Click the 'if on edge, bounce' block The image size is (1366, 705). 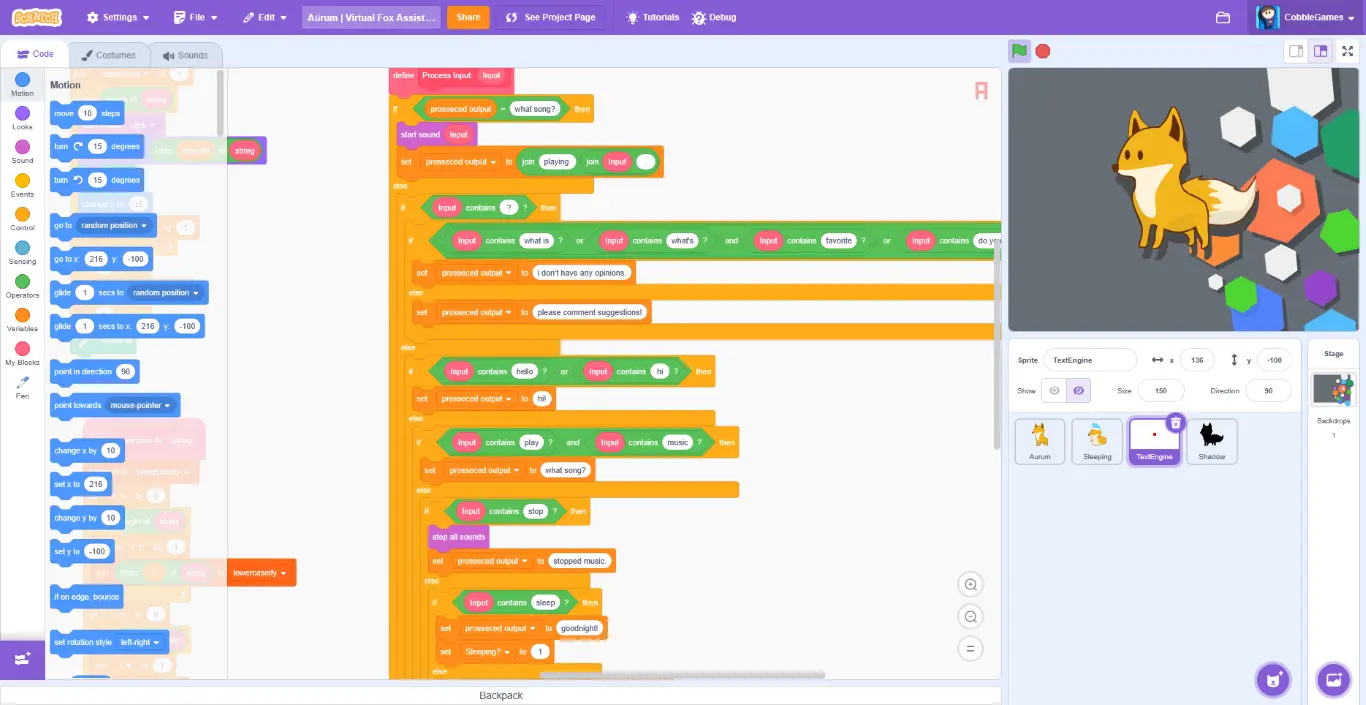[87, 597]
